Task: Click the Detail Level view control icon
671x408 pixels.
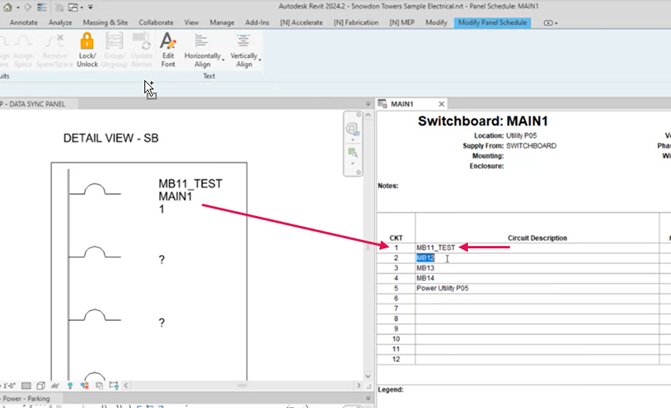Action: (26, 386)
